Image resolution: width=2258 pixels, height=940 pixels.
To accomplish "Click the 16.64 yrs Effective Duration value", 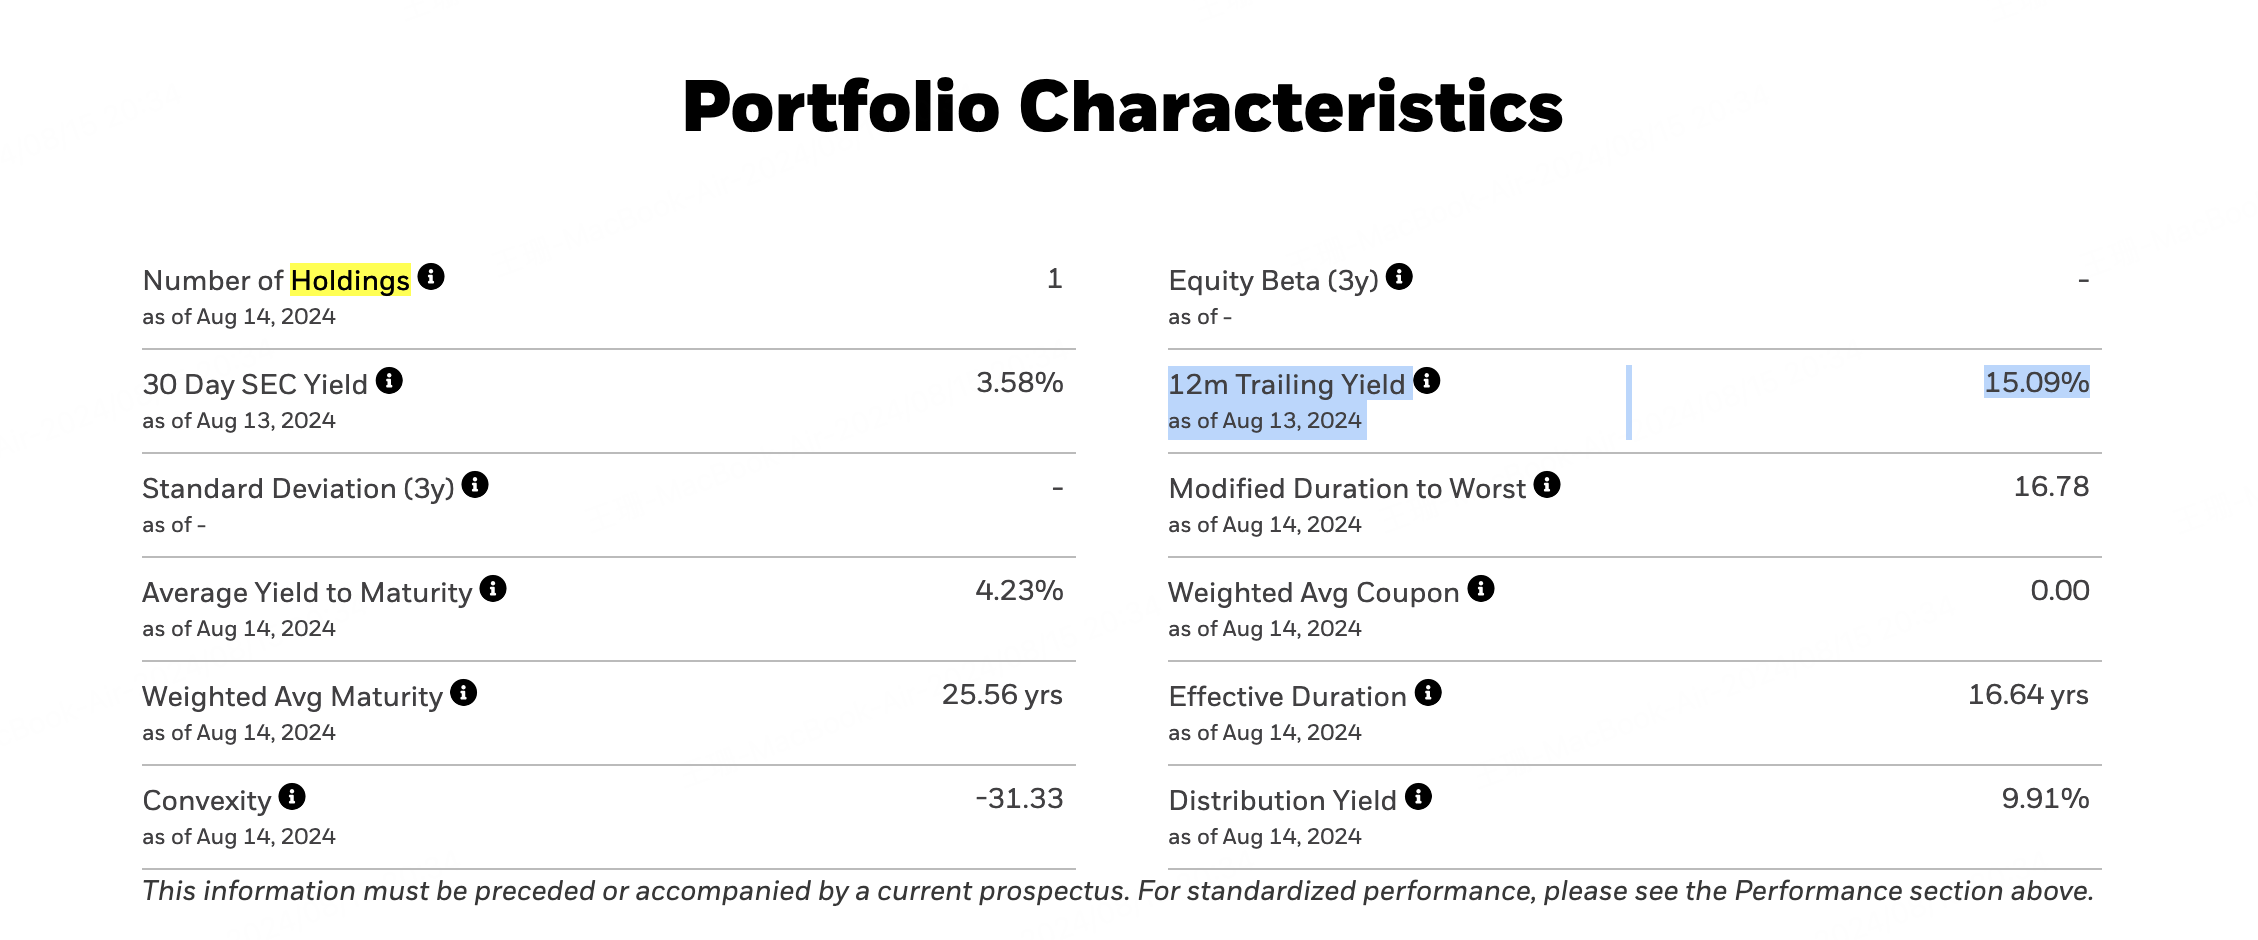I will pyautogui.click(x=2027, y=694).
